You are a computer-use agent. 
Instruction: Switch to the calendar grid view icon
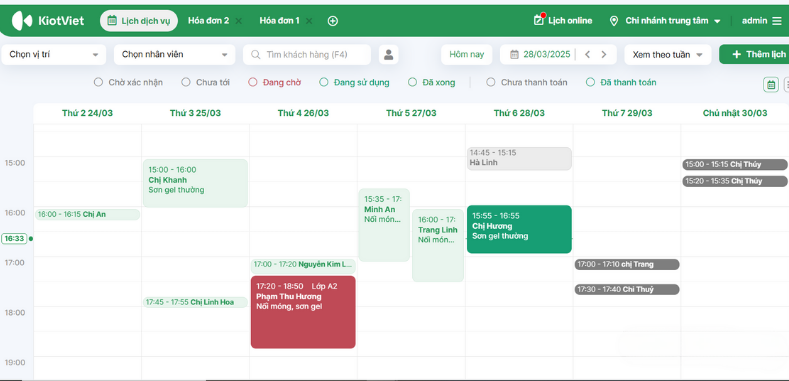pyautogui.click(x=771, y=84)
